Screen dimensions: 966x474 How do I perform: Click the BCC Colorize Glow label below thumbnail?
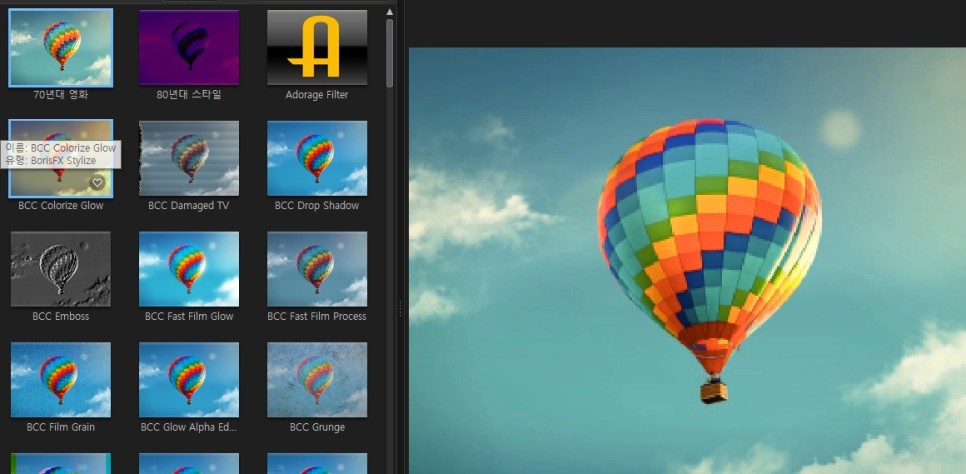60,206
